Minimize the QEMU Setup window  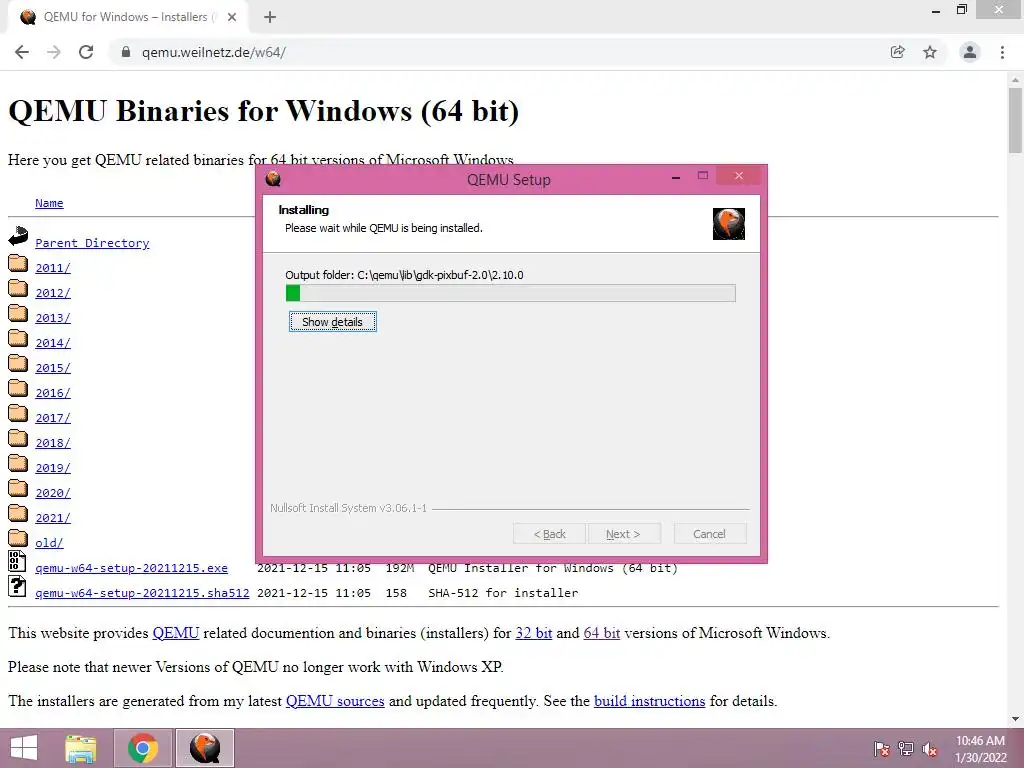[x=676, y=176]
